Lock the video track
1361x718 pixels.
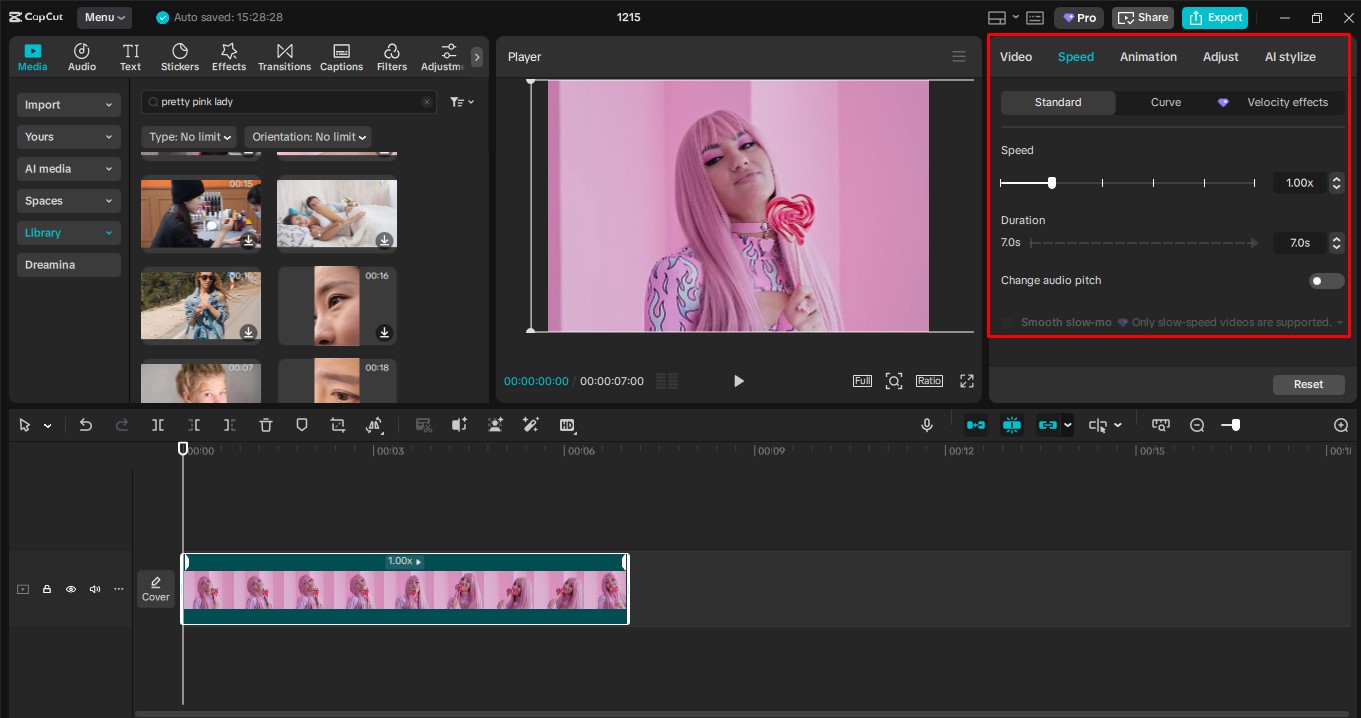click(x=47, y=589)
